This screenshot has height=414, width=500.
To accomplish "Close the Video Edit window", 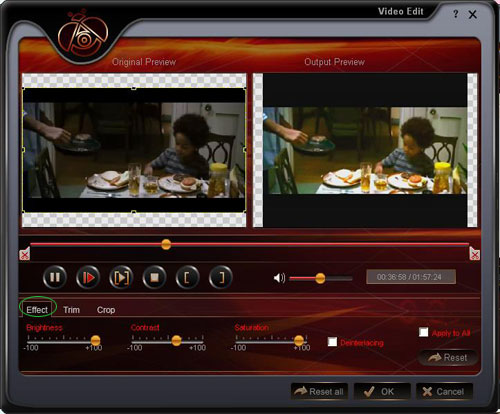I will coord(473,14).
